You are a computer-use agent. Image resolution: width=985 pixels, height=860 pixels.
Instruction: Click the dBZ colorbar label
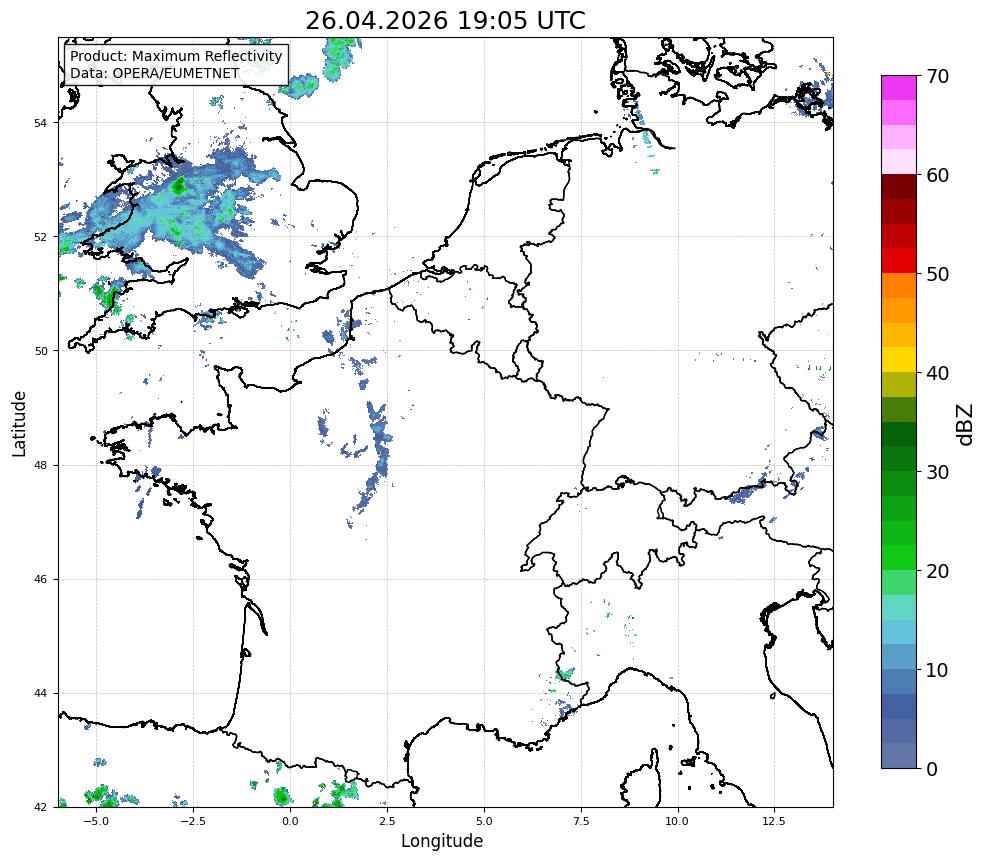(966, 425)
